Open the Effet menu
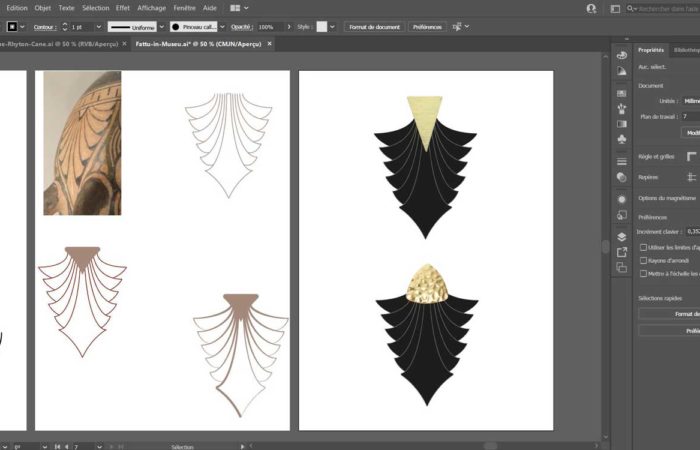Viewport: 700px width, 450px height. [x=122, y=7]
